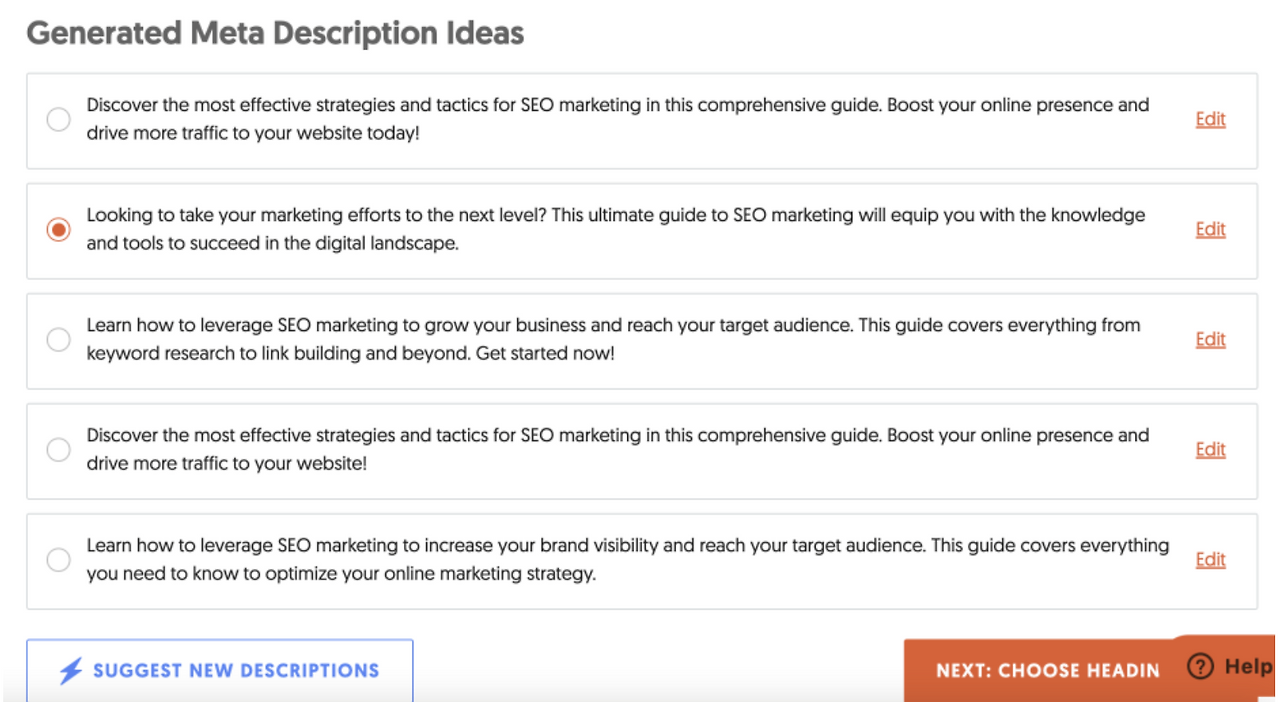1280x702 pixels.
Task: Pick the brand visibility description radio button
Action: pos(59,560)
